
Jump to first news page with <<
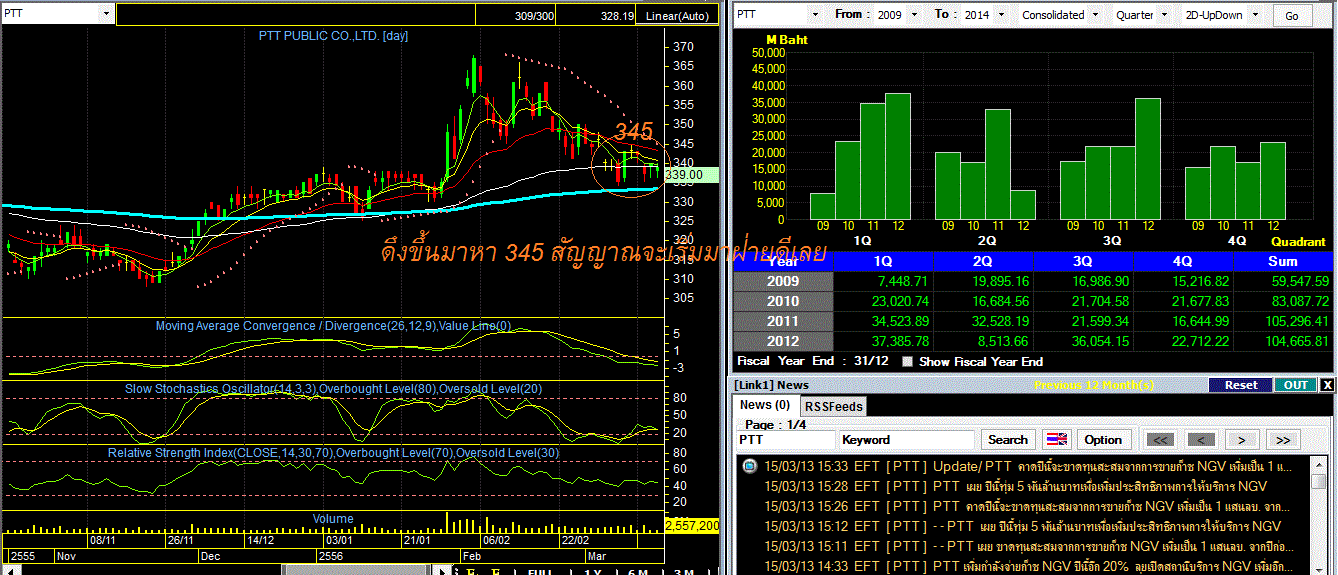pyautogui.click(x=1160, y=439)
